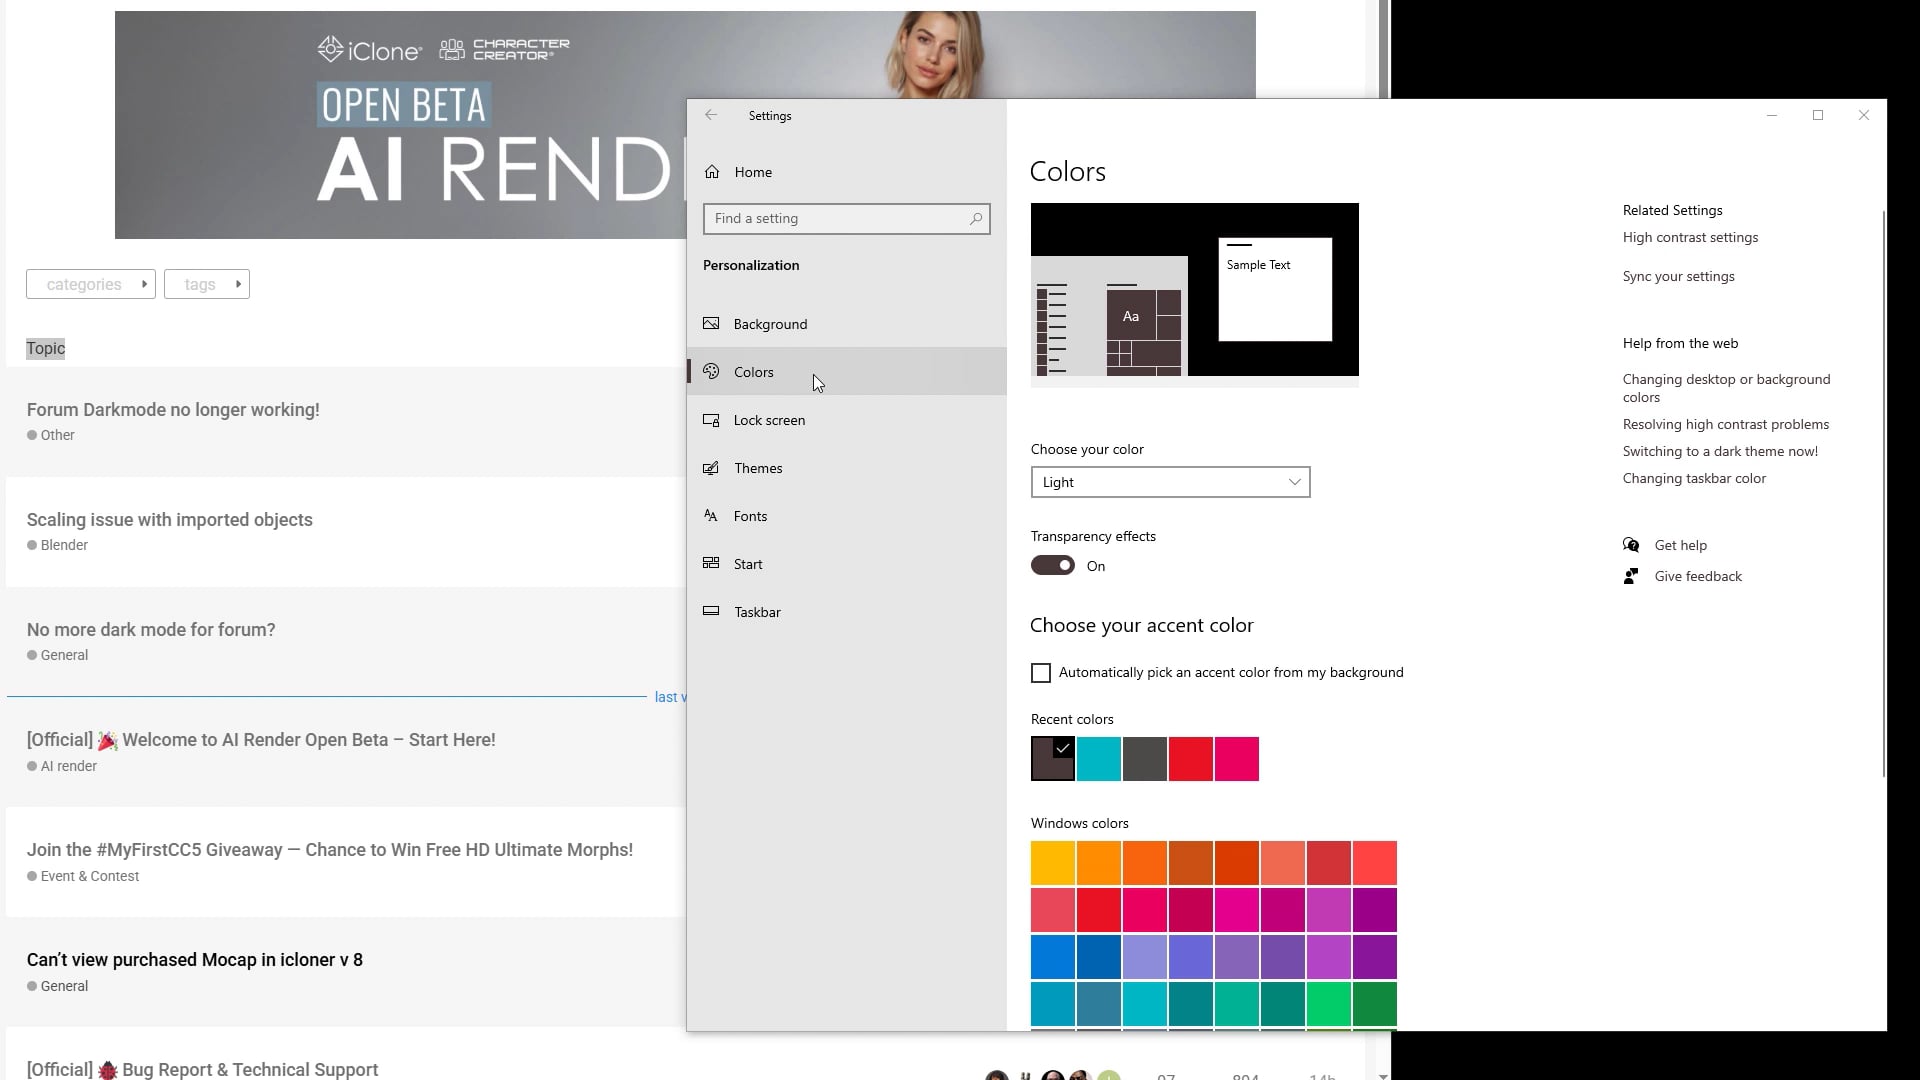The width and height of the screenshot is (1920, 1080).
Task: Turn off Transparency effects switch
Action: [x=1053, y=565]
